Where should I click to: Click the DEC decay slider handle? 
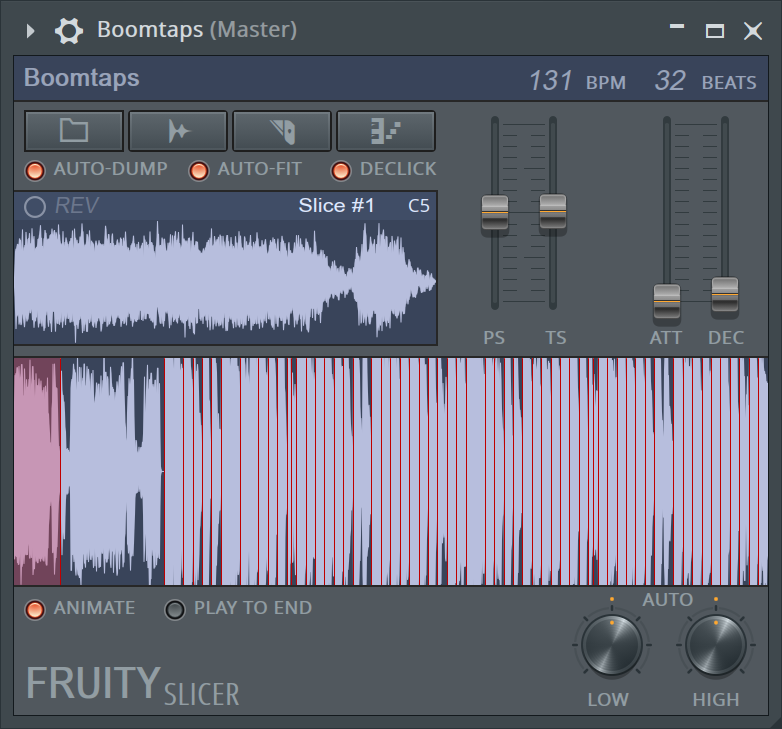click(x=725, y=295)
